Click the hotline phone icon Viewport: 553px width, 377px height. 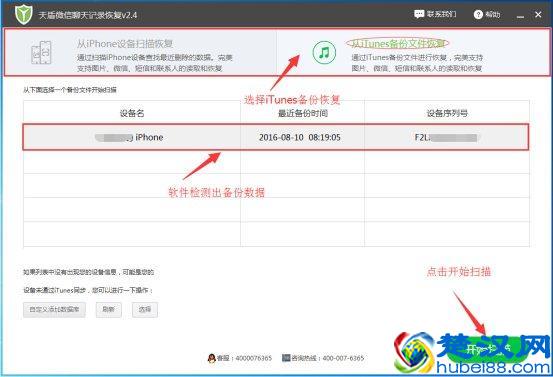pos(286,358)
